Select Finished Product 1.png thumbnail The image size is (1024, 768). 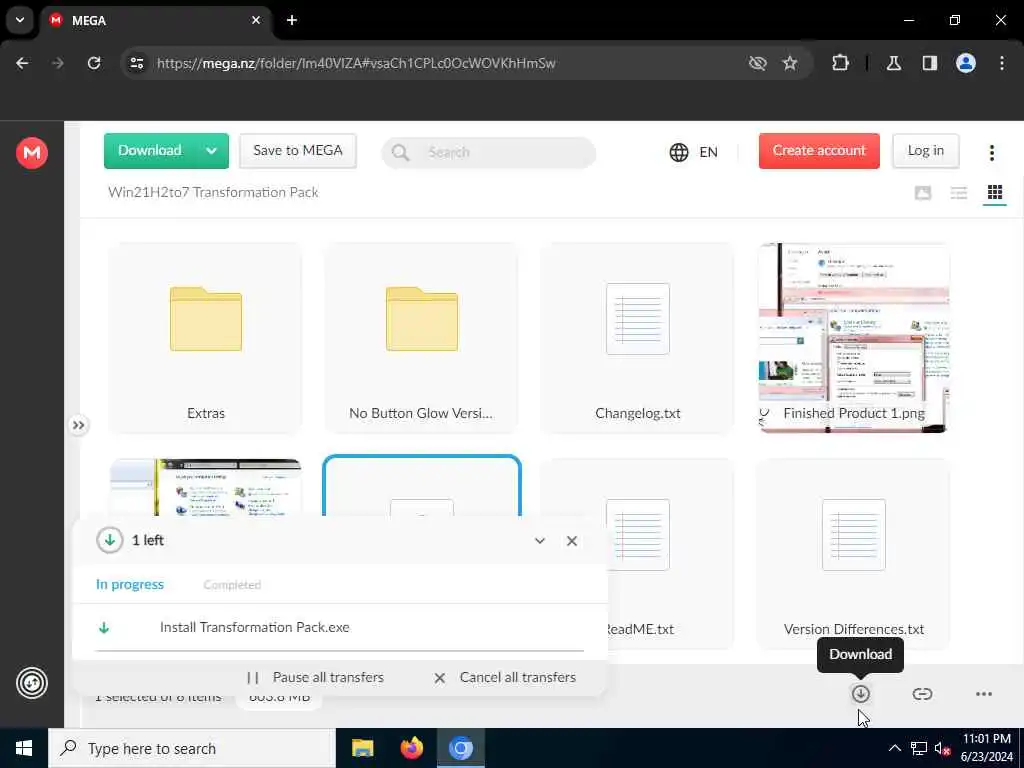(854, 338)
